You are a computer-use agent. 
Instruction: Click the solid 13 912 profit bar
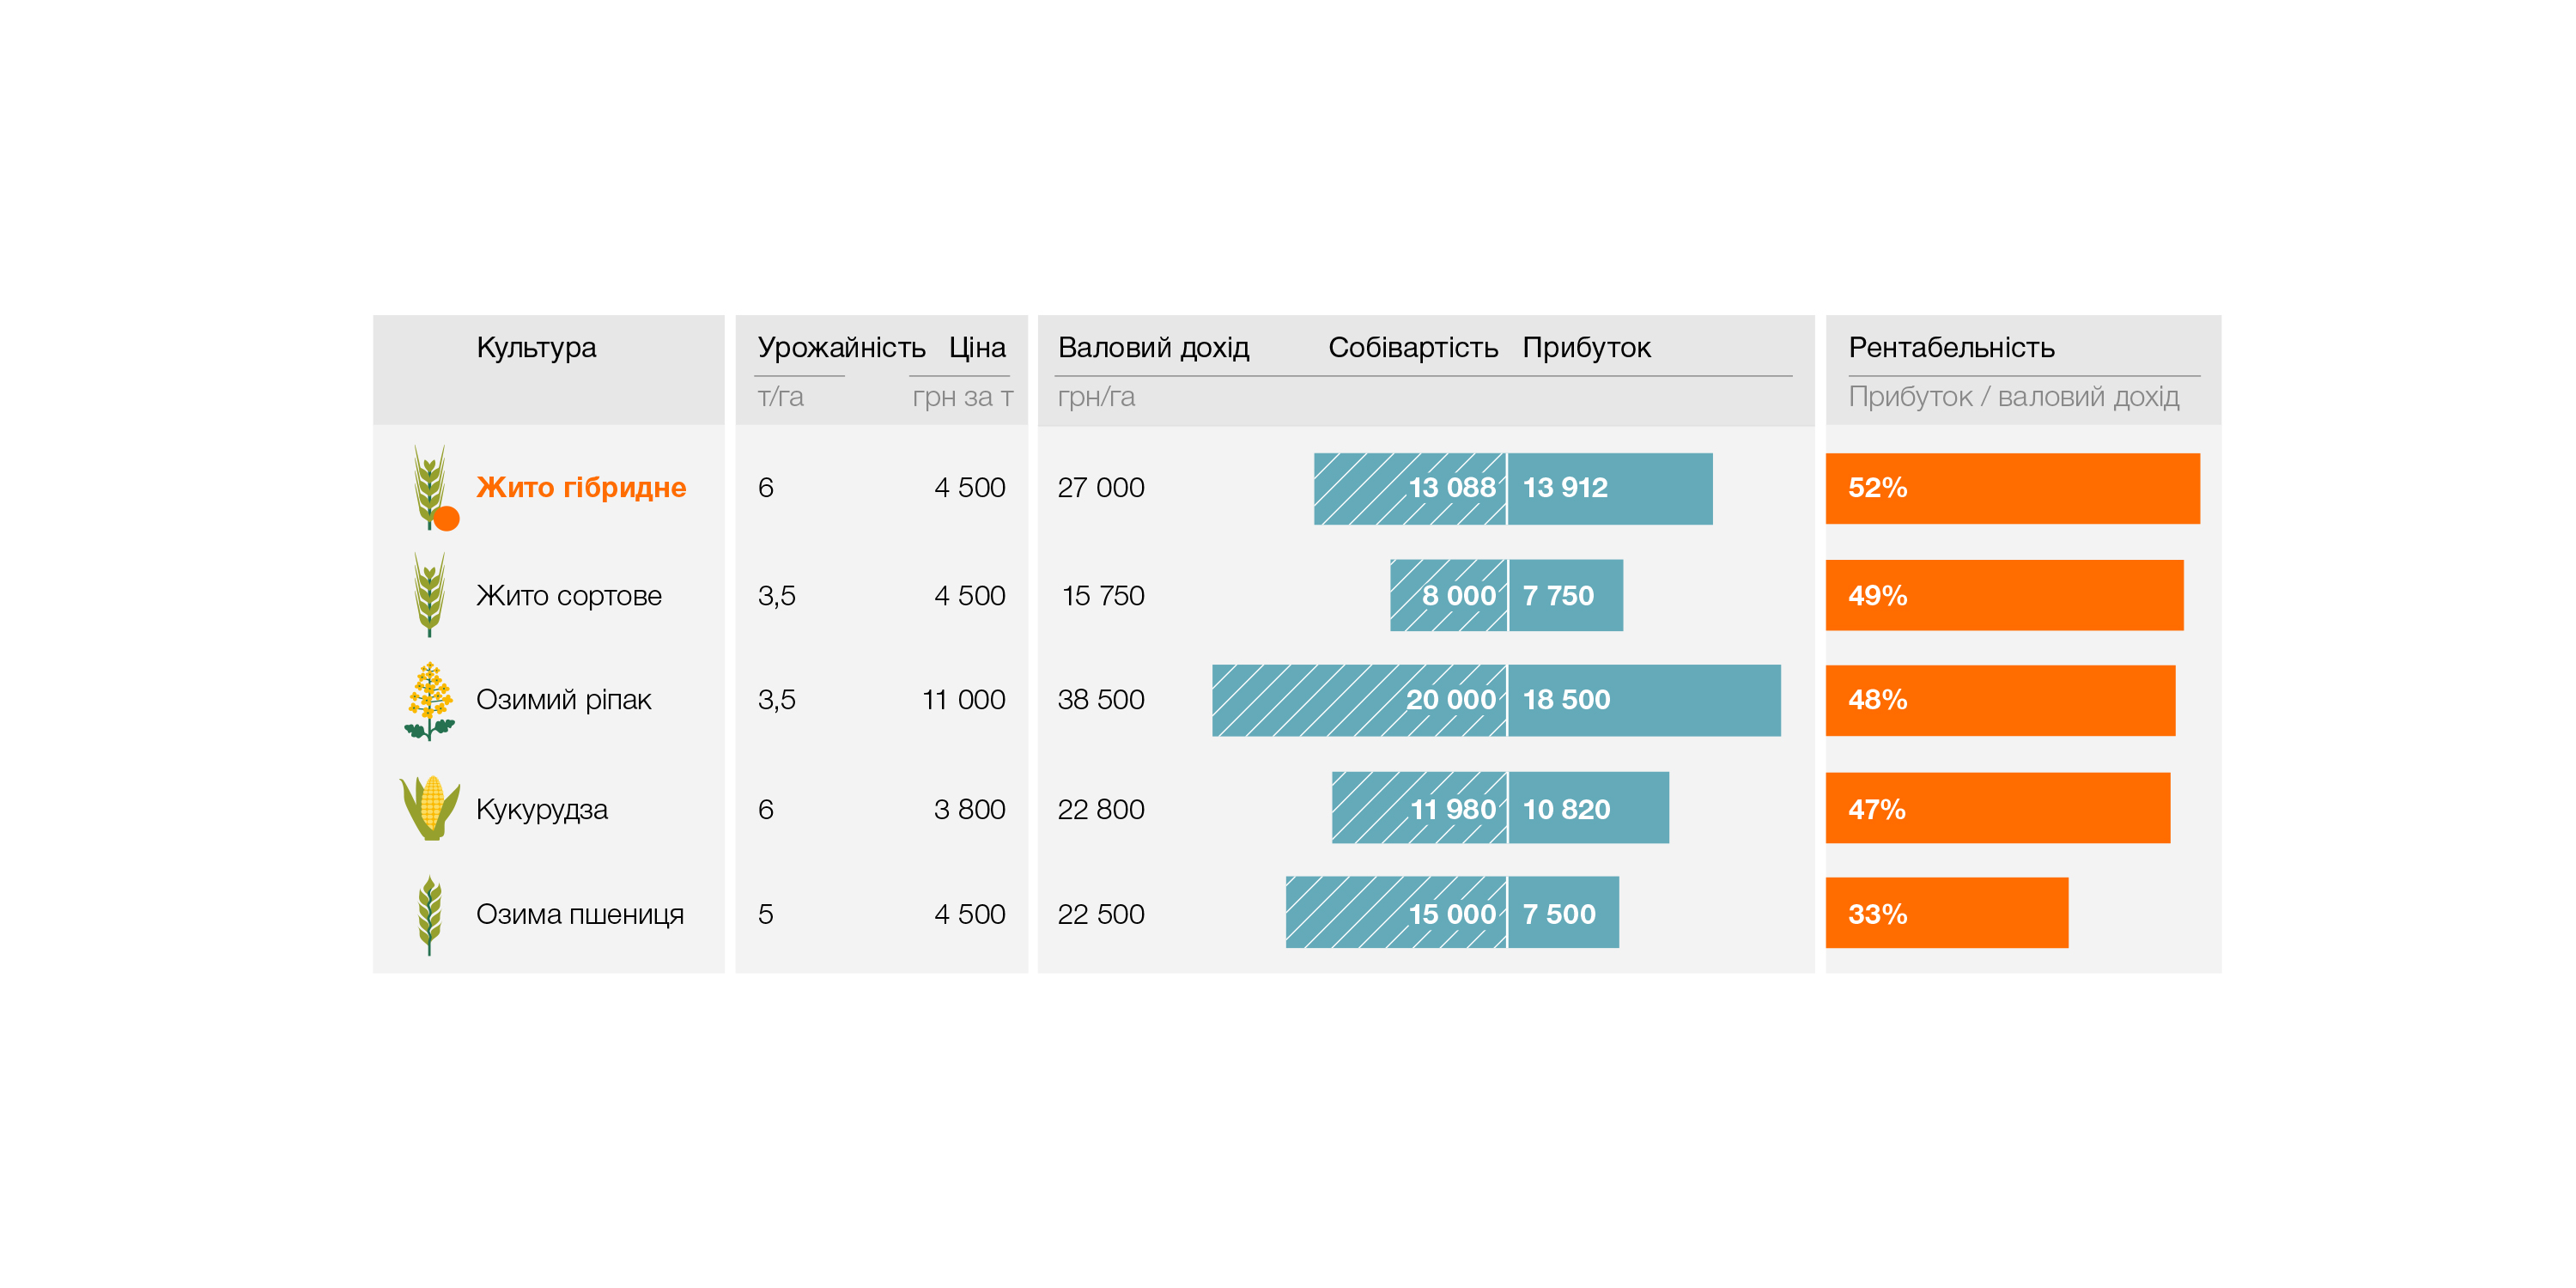click(x=1610, y=488)
